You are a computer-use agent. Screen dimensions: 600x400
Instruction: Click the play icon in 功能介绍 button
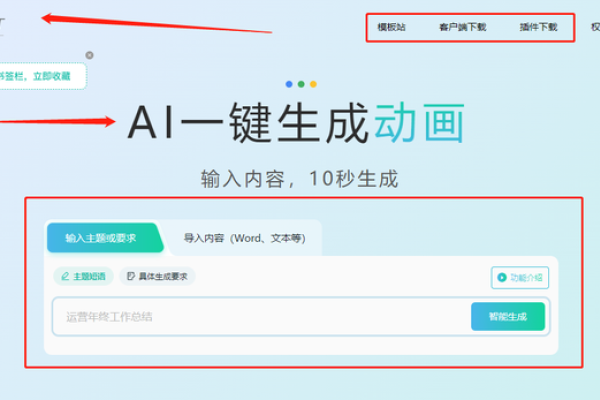(x=501, y=278)
